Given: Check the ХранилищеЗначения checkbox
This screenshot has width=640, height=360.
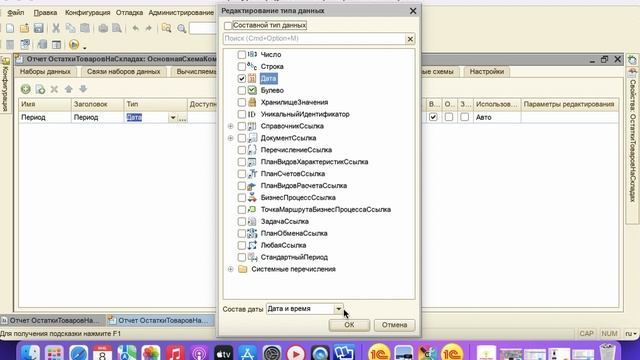Looking at the screenshot, I should point(242,102).
